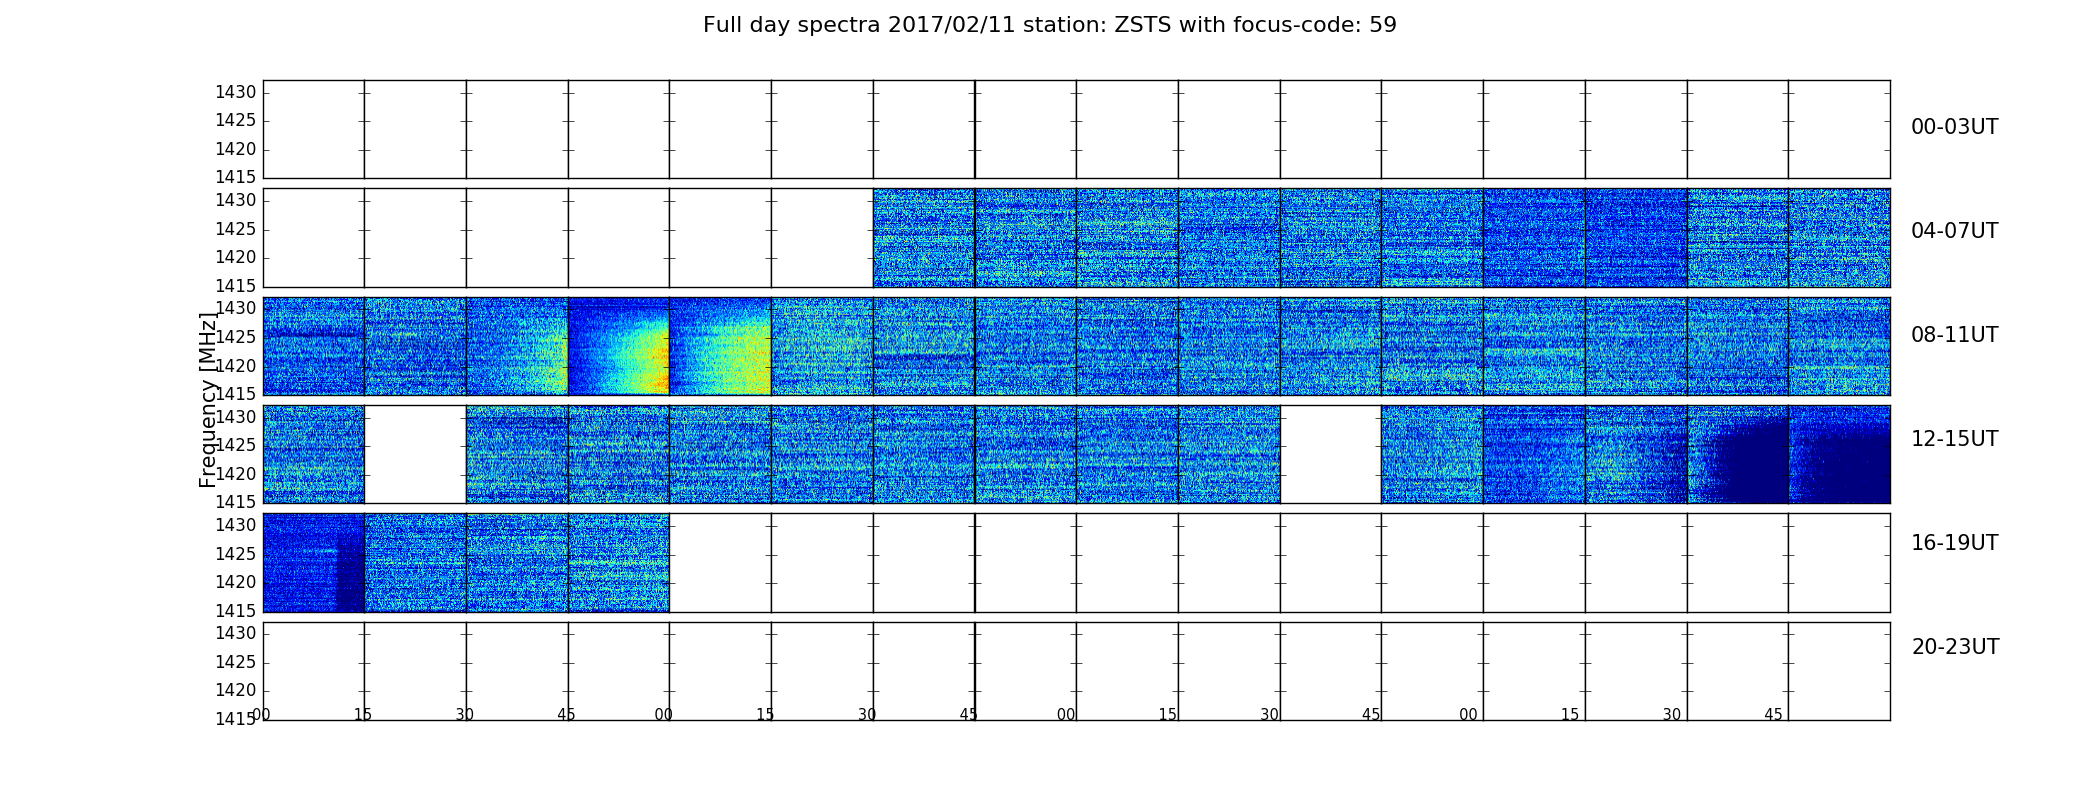
Task: Click the 1420 tick in the 20-23UT row
Action: pos(236,690)
